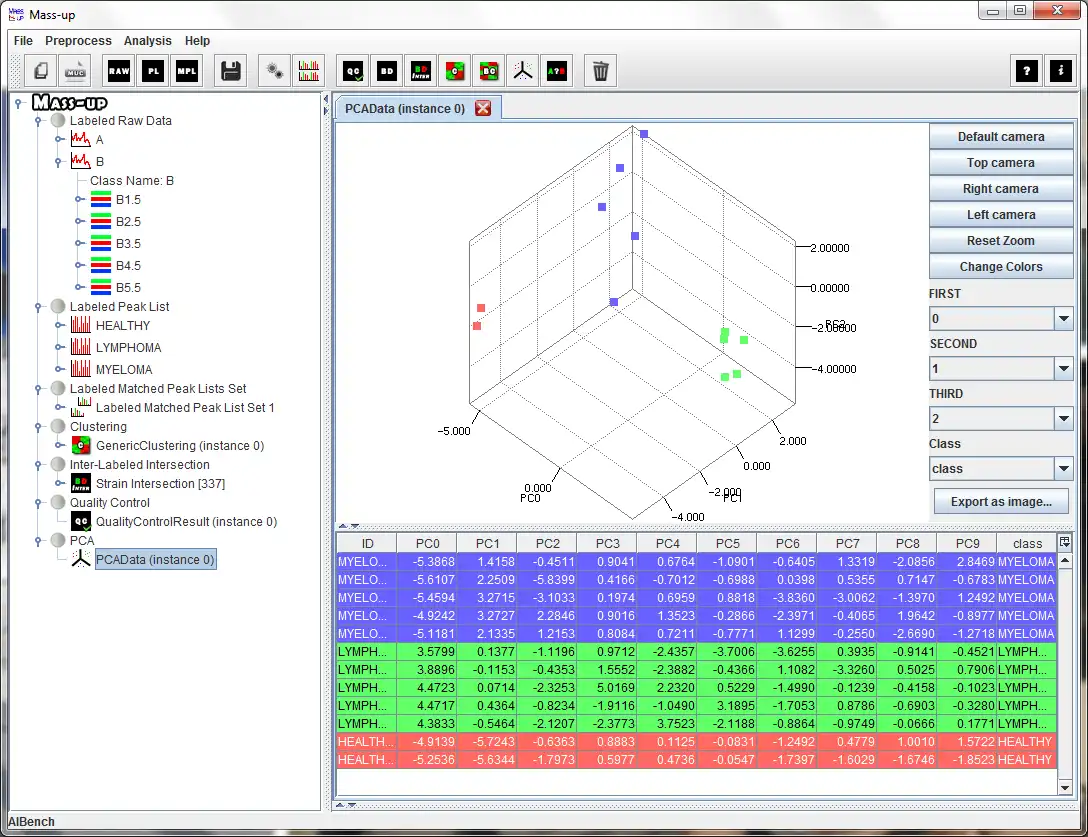Viewport: 1088px width, 837px height.
Task: Click the PCA three-axis toolbar icon
Action: click(x=523, y=71)
